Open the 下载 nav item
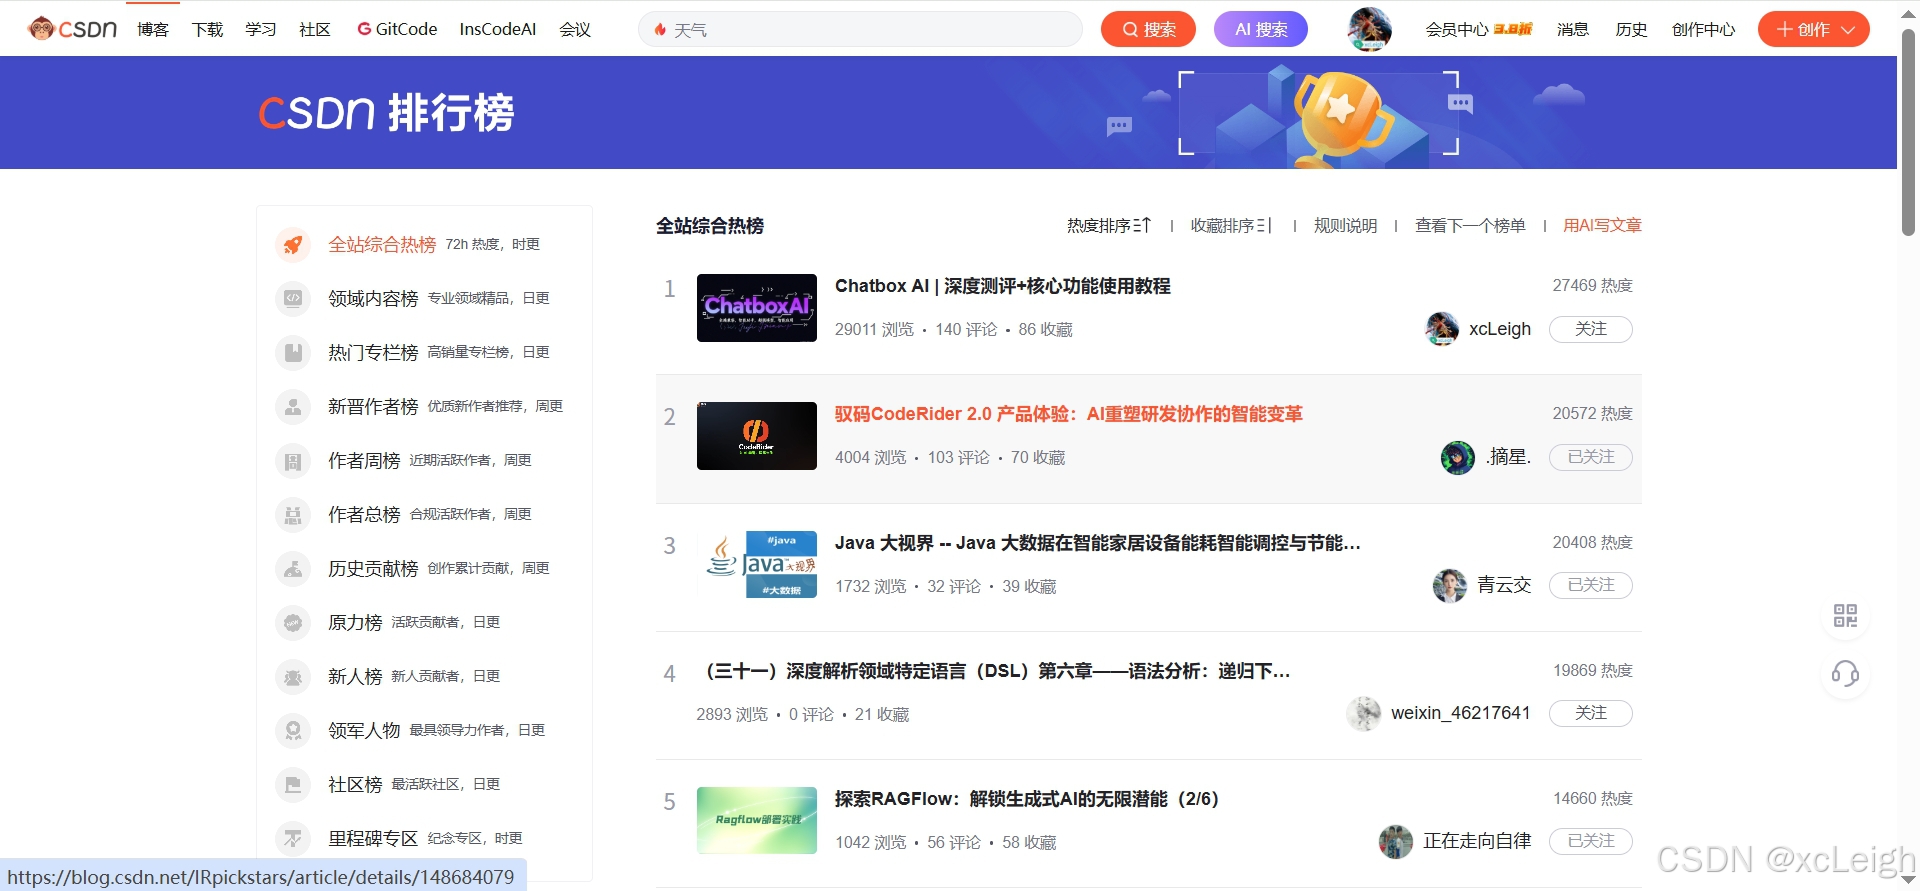Image resolution: width=1920 pixels, height=891 pixels. point(207,30)
